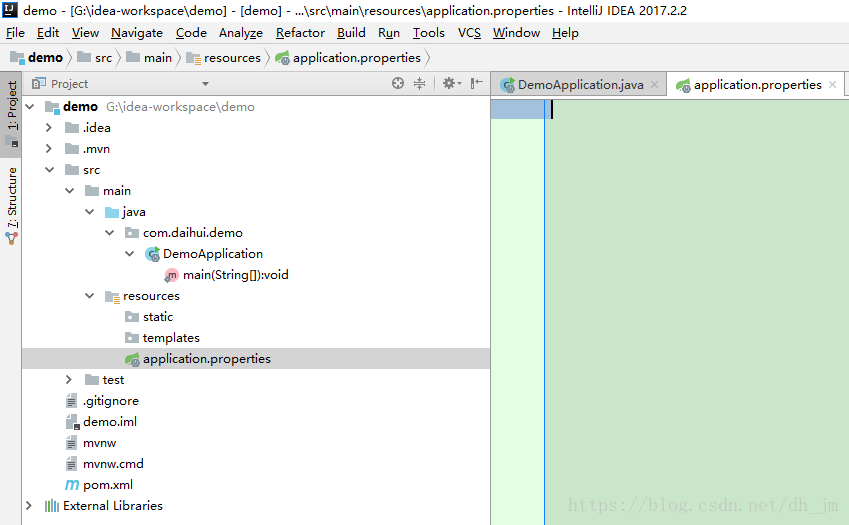The image size is (849, 525).
Task: Collapse the main folder node
Action: point(70,191)
